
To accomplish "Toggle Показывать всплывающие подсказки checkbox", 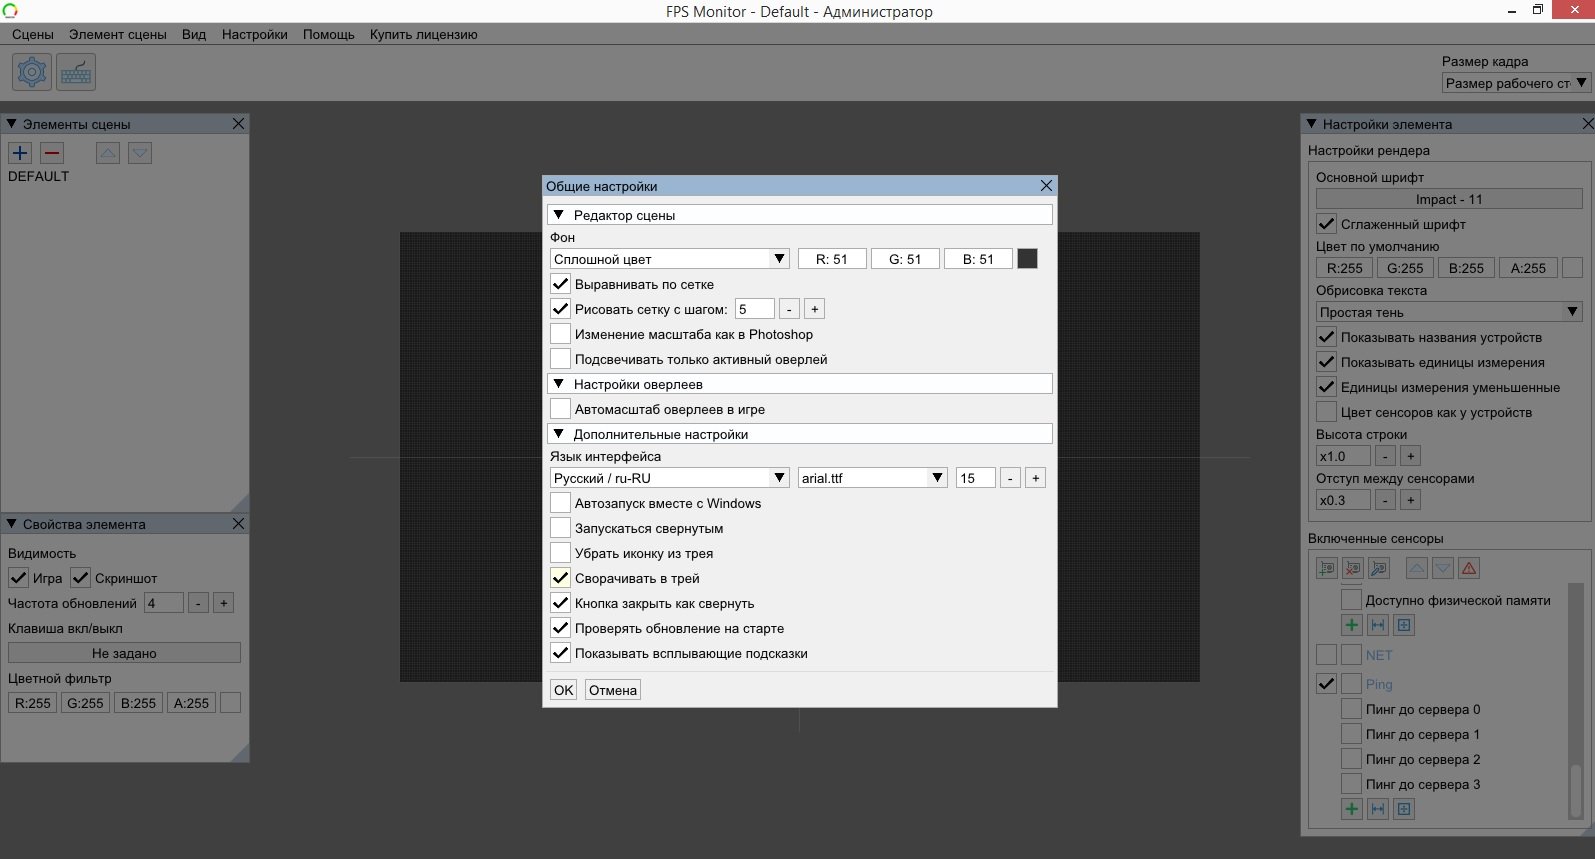I will point(561,653).
